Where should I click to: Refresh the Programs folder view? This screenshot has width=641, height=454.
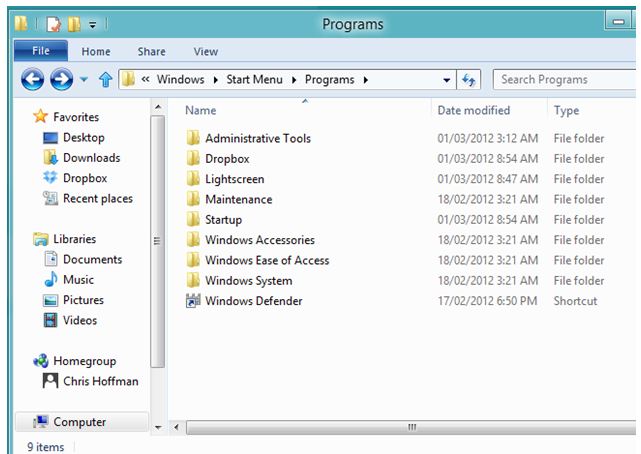pos(468,79)
